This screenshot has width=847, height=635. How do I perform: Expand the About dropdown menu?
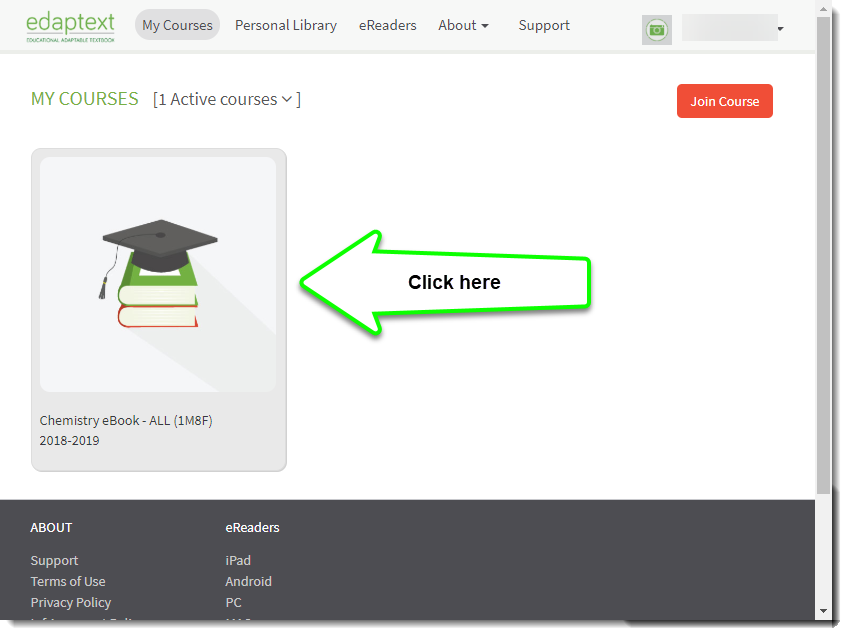point(463,25)
